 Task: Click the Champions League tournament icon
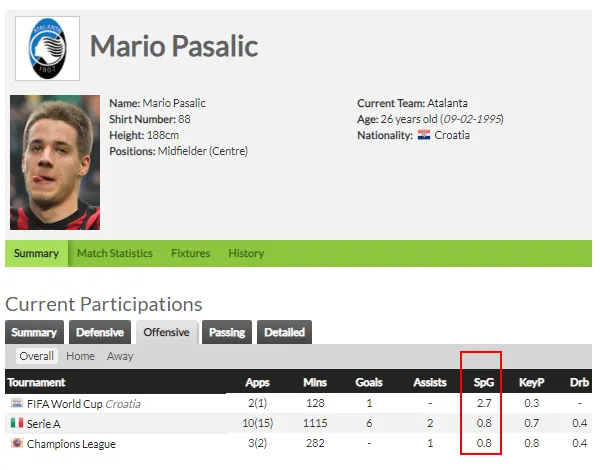click(x=17, y=443)
